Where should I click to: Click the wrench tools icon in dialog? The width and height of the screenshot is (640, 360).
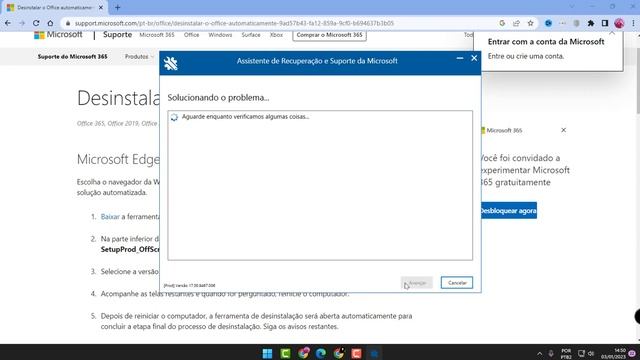(171, 63)
